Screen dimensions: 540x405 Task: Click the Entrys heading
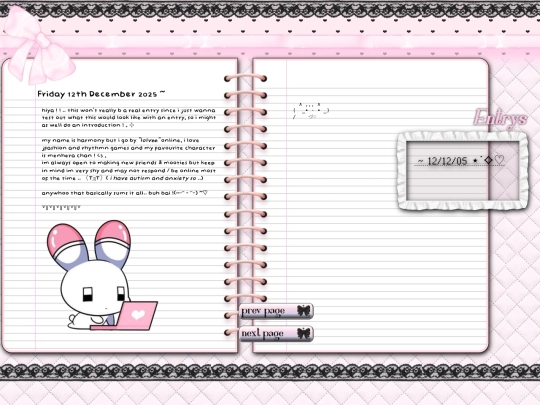(500, 118)
